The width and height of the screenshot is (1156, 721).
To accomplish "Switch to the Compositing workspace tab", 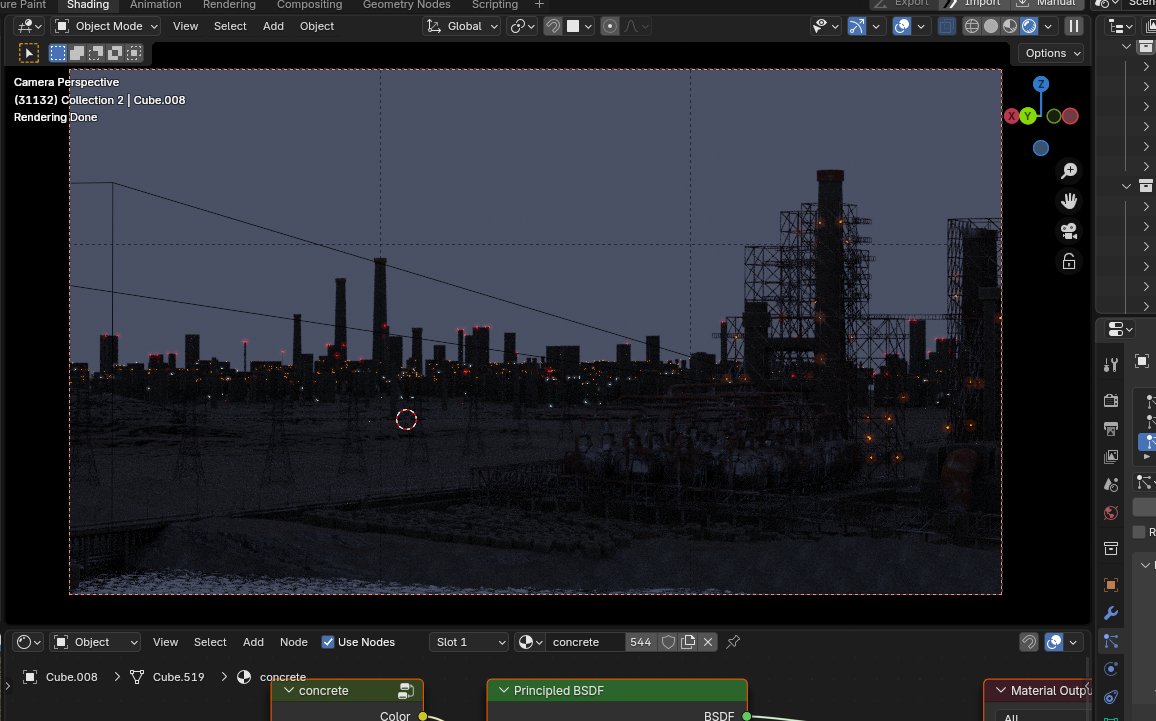I will coord(310,5).
